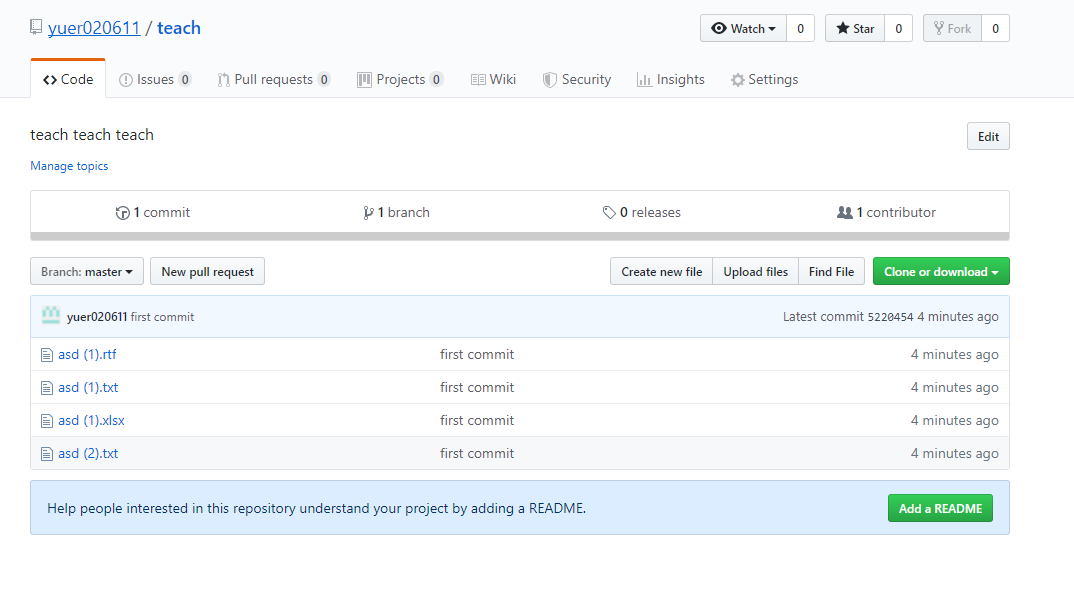
Task: Click first commit message in asd (1).xlsx row
Action: pos(477,420)
